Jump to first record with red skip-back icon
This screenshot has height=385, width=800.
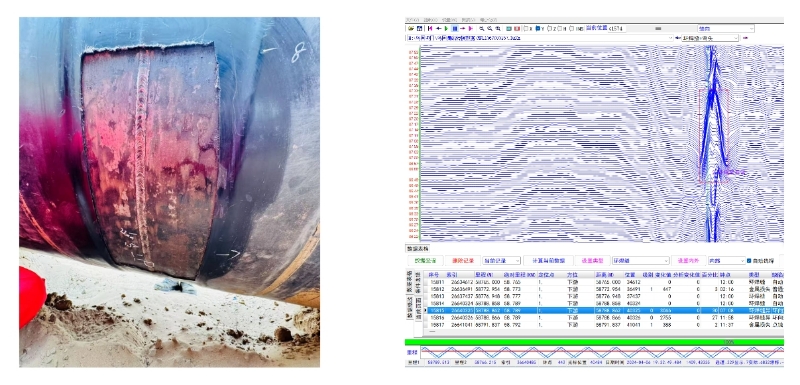tap(430, 29)
